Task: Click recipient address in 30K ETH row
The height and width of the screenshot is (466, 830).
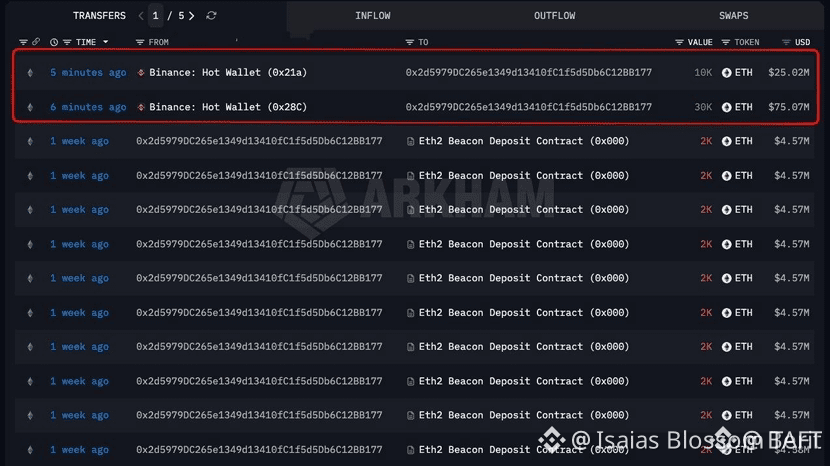Action: (x=528, y=107)
